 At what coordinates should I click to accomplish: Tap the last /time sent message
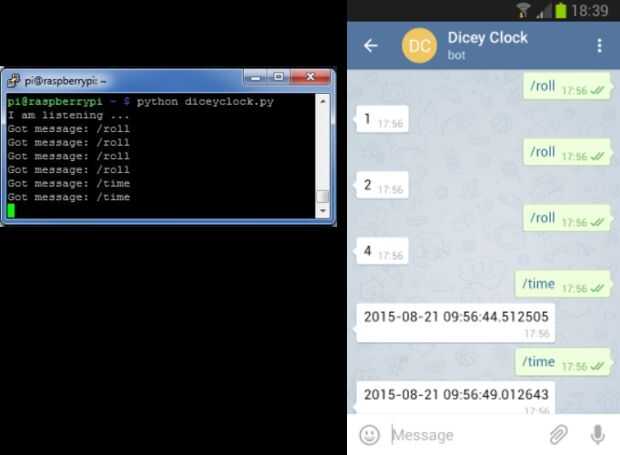563,362
